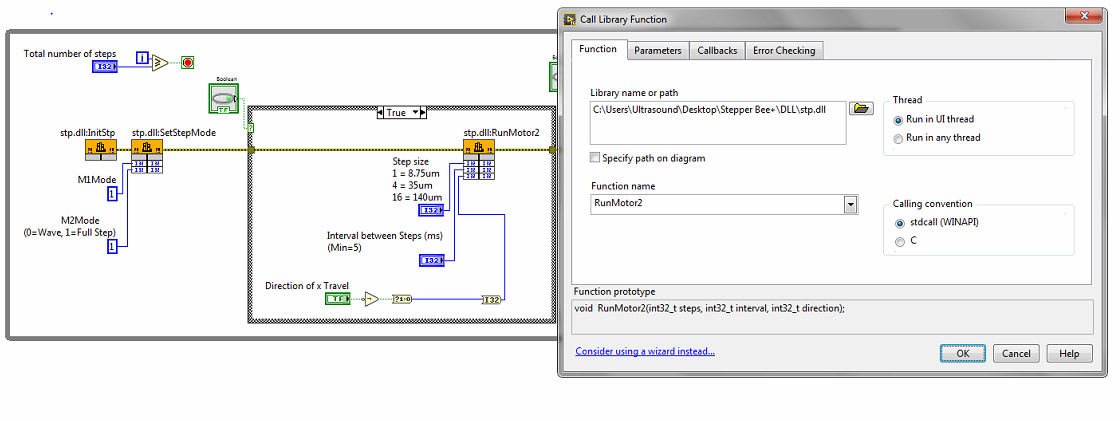Switch to the Parameters tab
Viewport: 1120px width, 421px height.
tap(658, 51)
